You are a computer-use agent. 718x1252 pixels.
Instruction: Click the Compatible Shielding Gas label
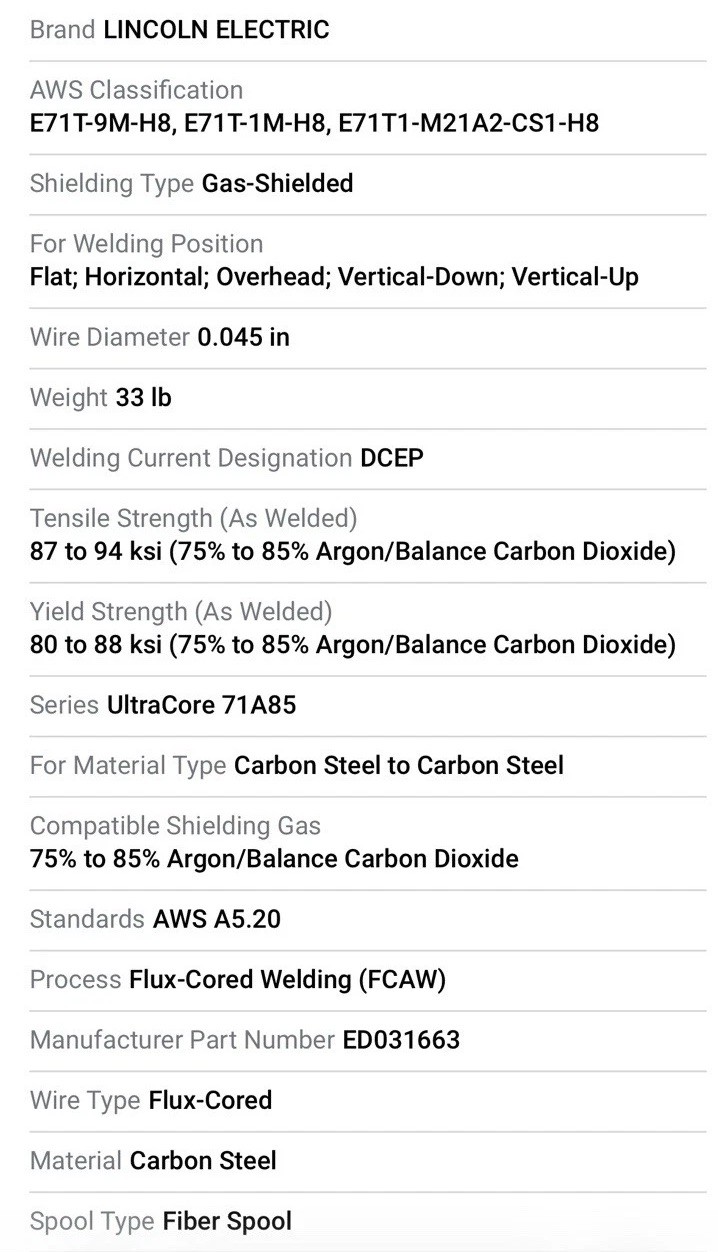click(176, 826)
